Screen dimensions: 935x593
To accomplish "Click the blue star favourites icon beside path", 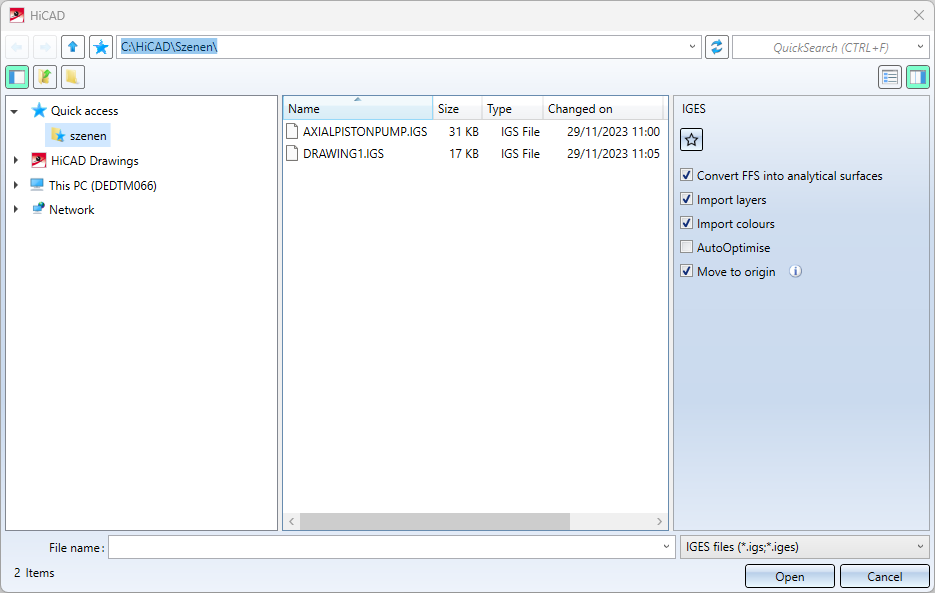I will (x=101, y=47).
